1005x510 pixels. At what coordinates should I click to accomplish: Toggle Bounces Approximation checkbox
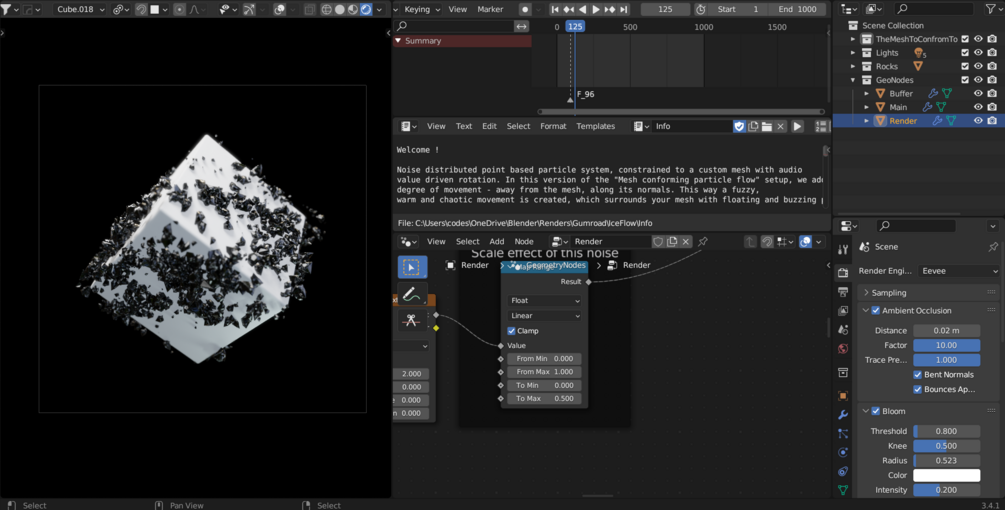pos(918,390)
